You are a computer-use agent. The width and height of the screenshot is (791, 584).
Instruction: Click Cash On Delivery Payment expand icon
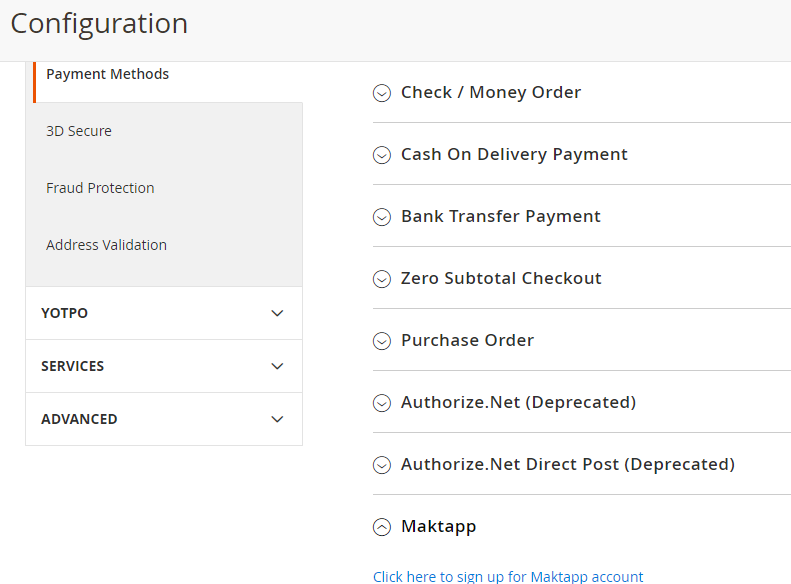click(382, 155)
